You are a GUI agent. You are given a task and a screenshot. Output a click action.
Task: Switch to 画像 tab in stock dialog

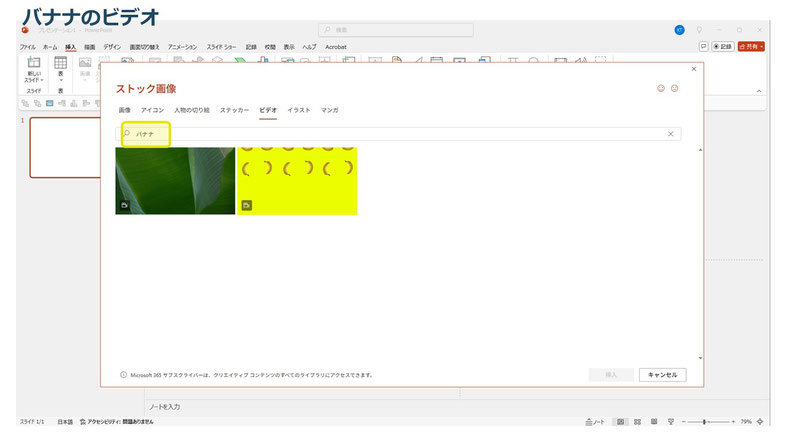click(125, 110)
